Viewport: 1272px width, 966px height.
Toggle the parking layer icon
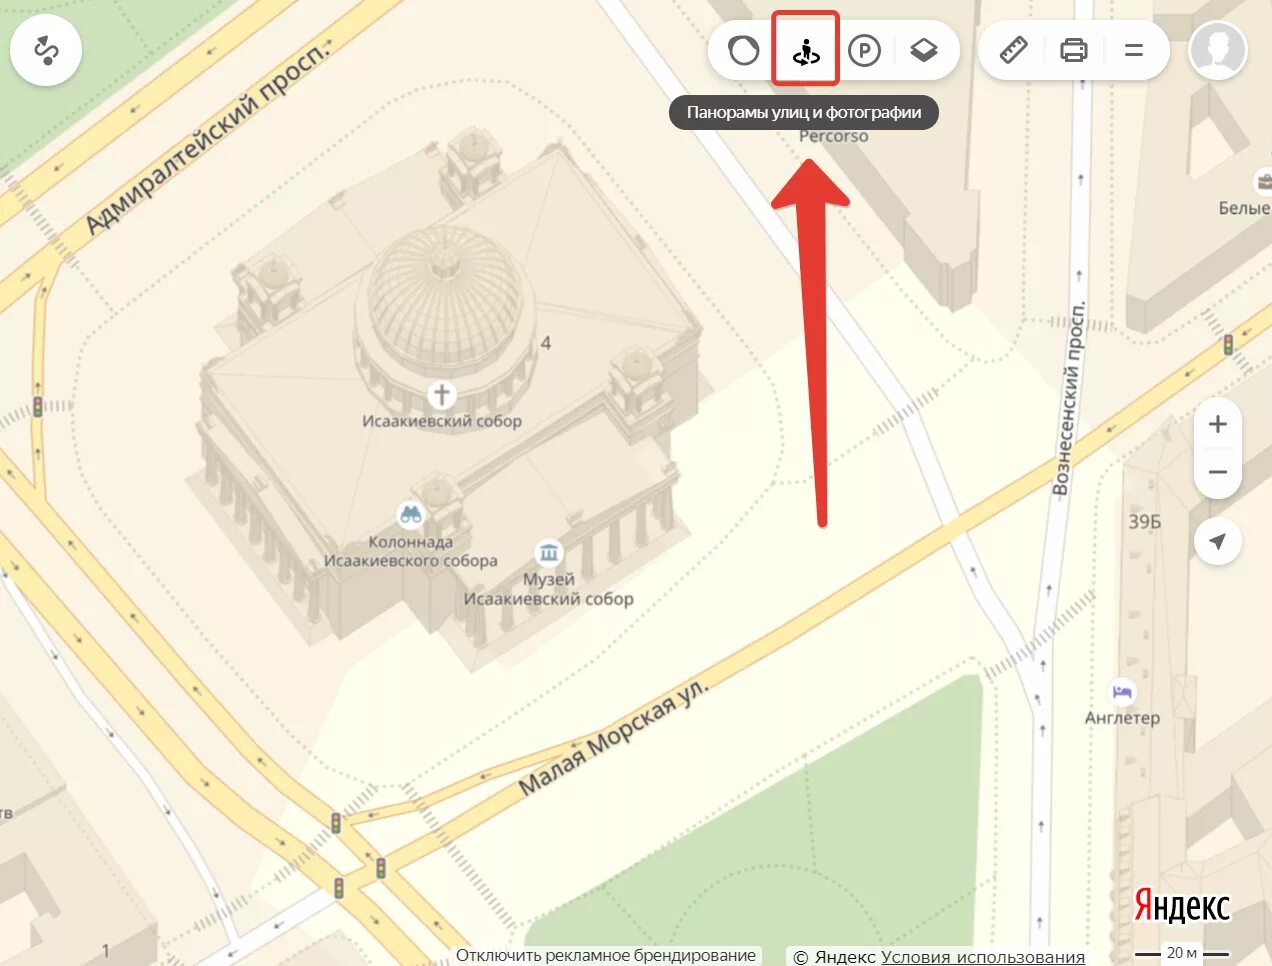pyautogui.click(x=864, y=50)
